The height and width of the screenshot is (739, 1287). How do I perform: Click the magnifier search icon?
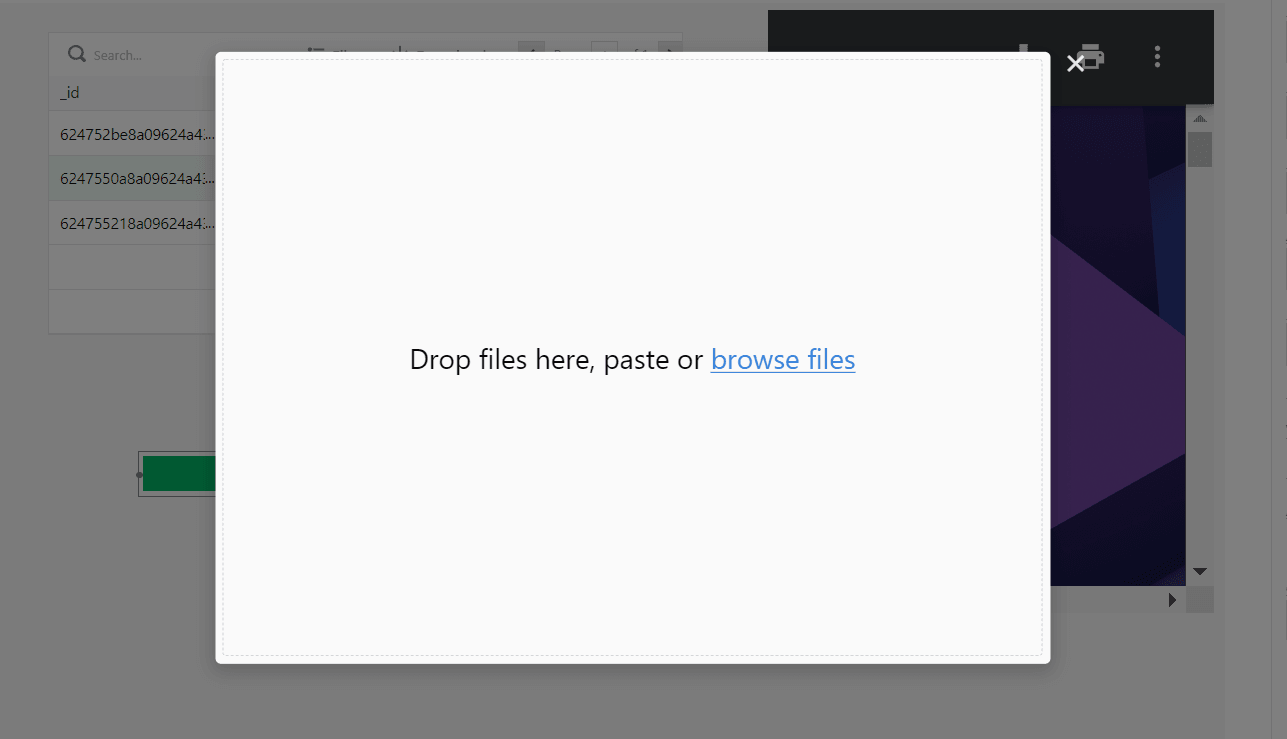[x=76, y=54]
